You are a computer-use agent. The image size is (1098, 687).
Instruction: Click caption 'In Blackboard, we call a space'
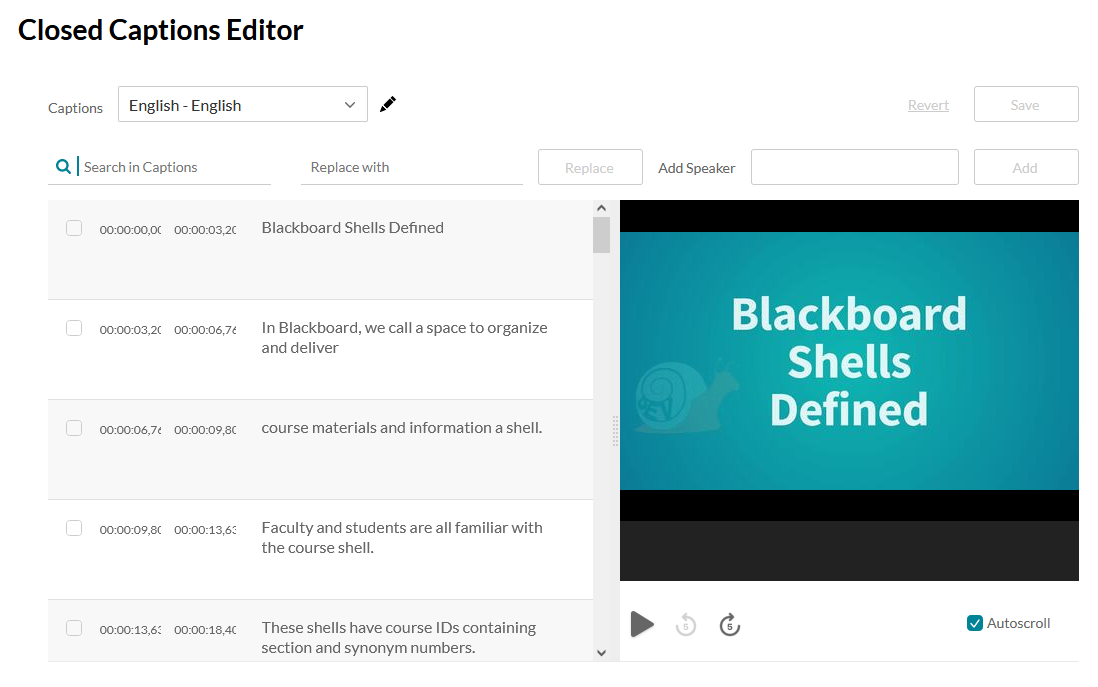click(x=404, y=338)
